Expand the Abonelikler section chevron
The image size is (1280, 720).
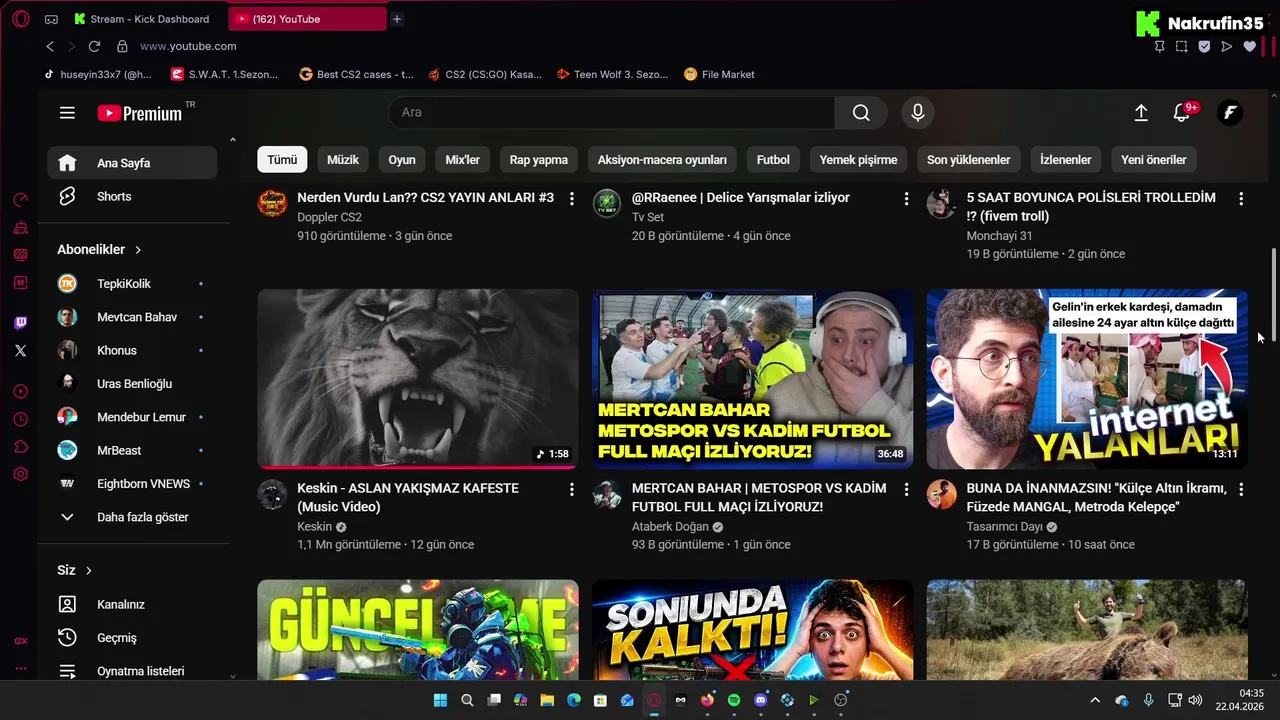click(138, 250)
